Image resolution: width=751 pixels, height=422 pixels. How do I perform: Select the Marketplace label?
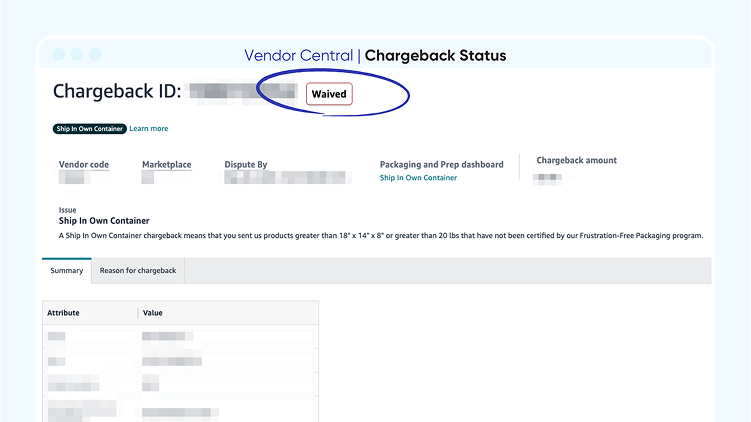(167, 164)
